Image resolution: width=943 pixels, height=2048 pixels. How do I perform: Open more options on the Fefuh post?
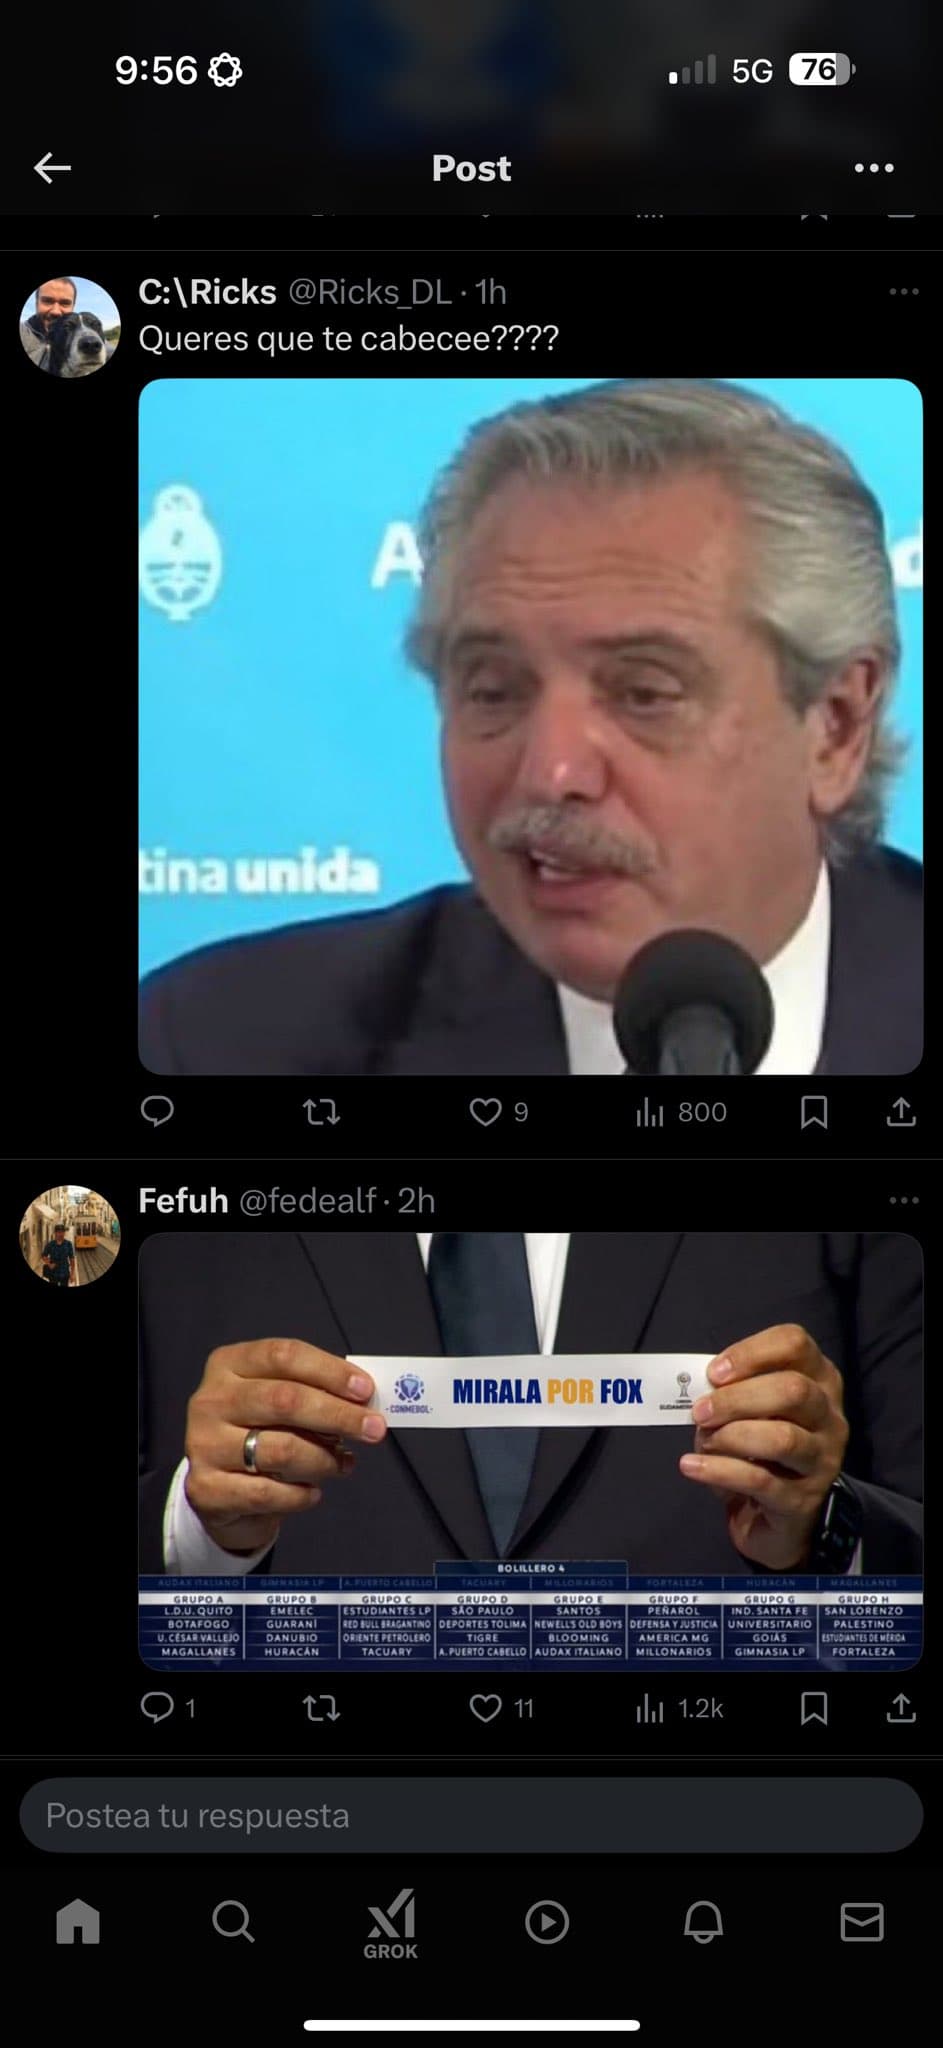(903, 1200)
